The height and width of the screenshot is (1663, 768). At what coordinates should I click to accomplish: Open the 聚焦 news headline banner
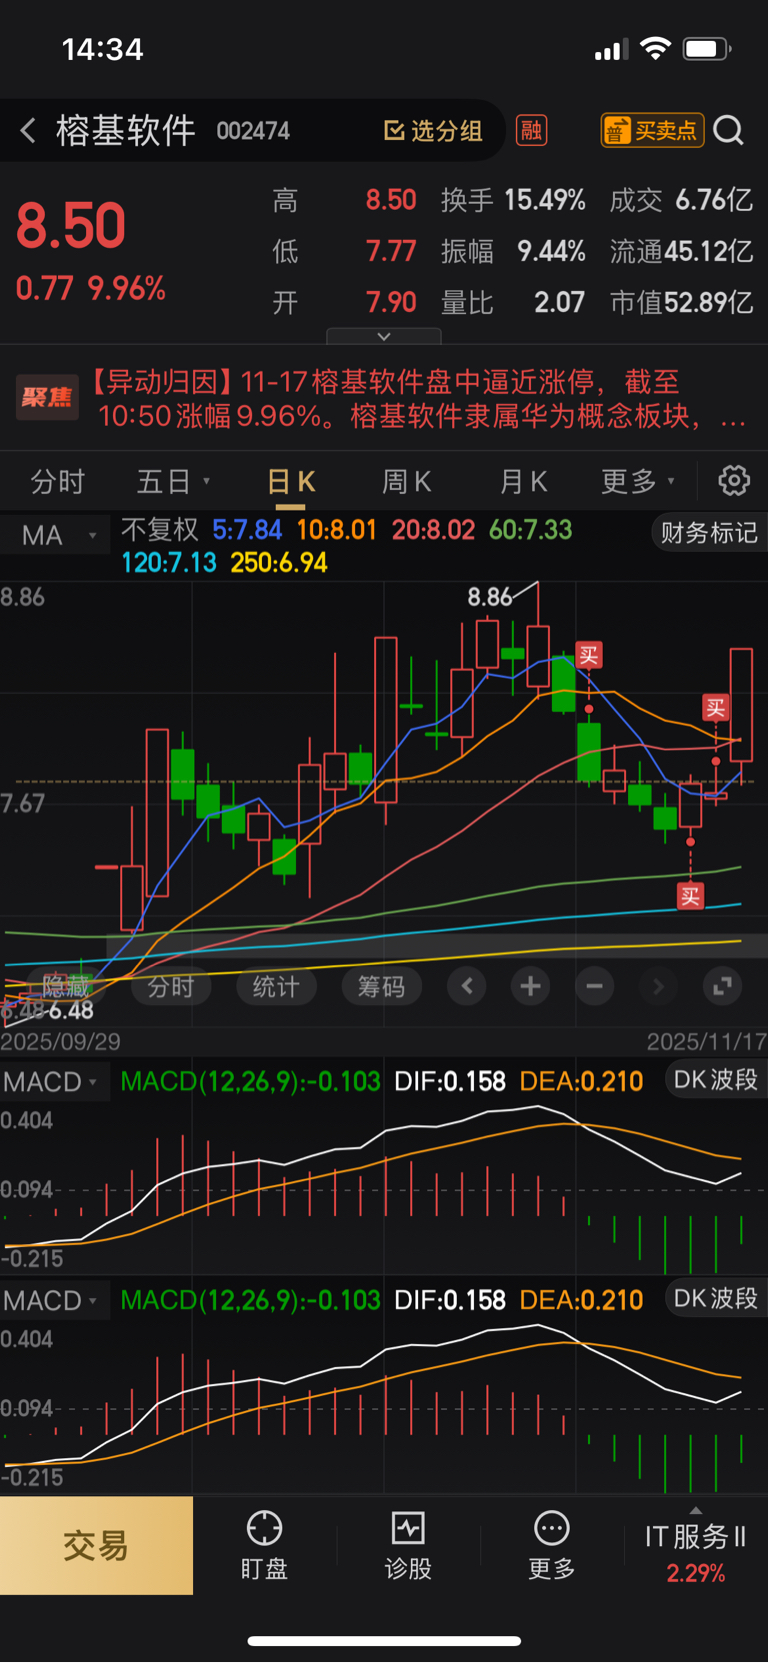tap(384, 398)
